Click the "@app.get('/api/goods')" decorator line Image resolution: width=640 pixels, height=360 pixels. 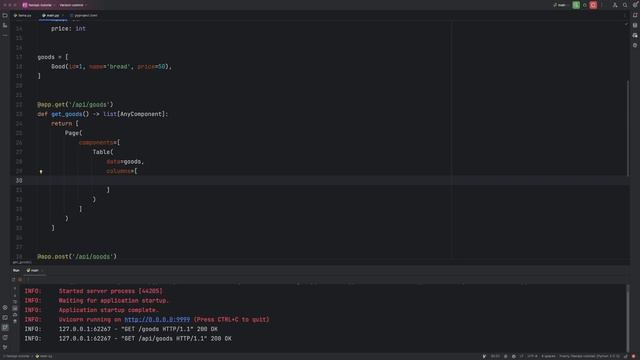[x=75, y=104]
